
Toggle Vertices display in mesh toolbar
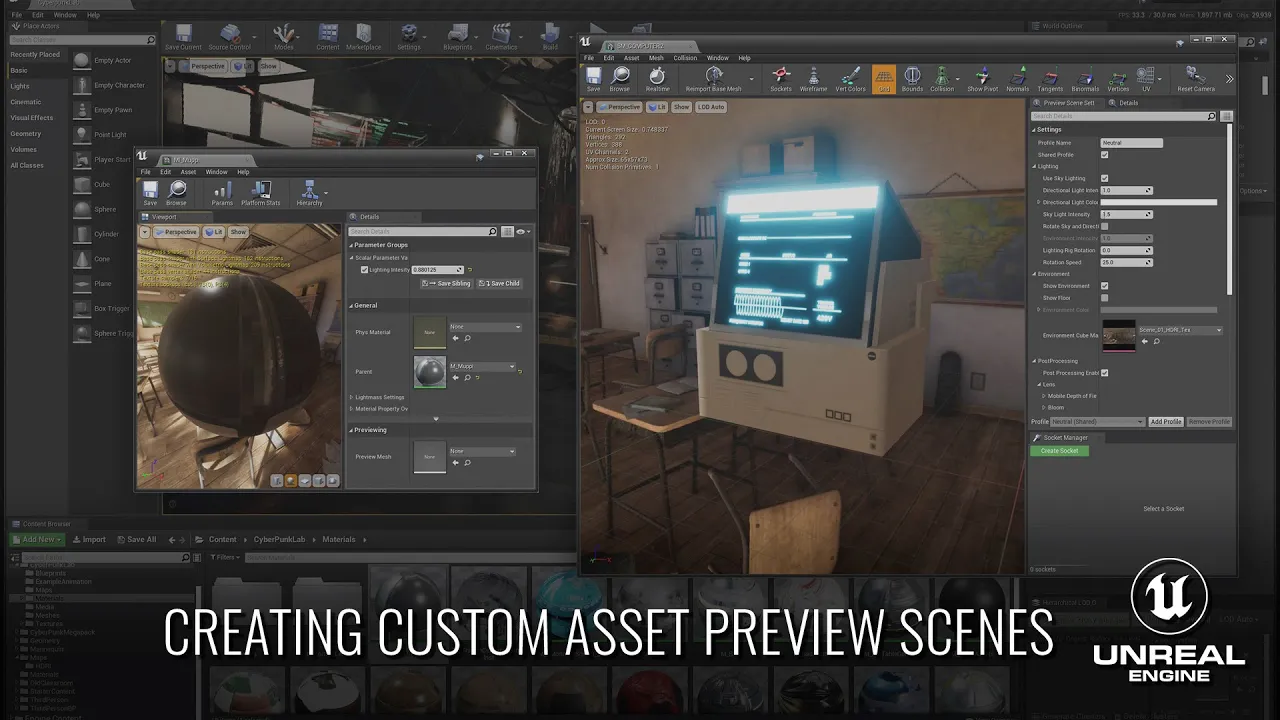click(x=1118, y=78)
